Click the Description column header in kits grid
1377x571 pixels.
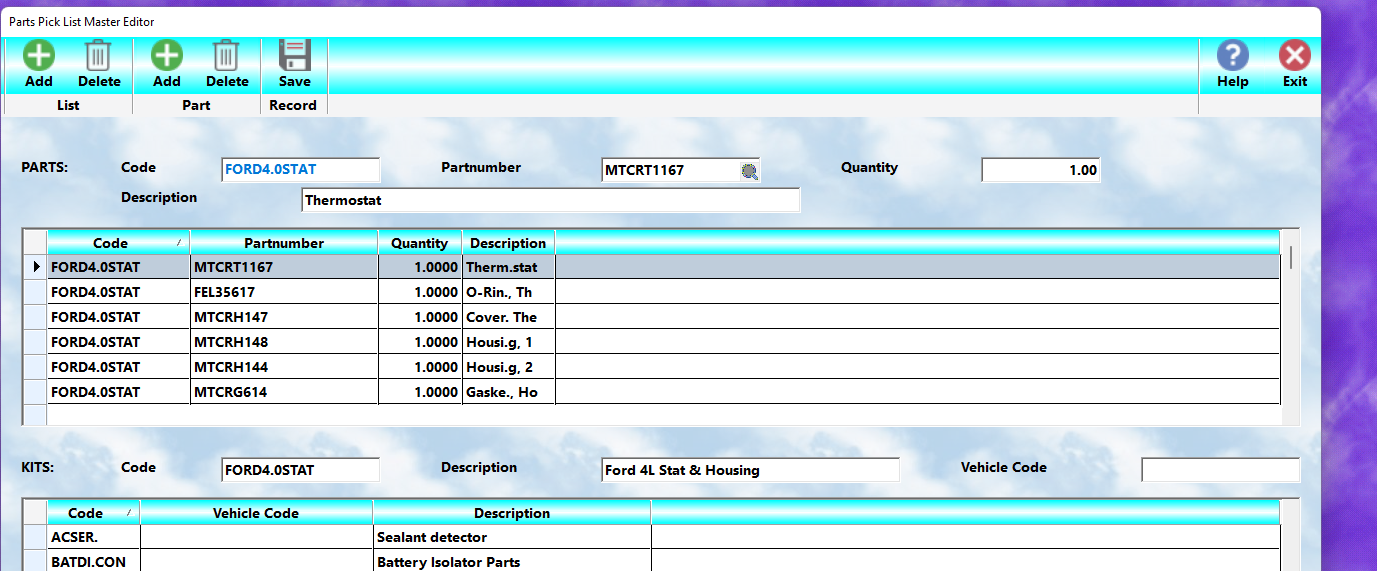pos(512,513)
